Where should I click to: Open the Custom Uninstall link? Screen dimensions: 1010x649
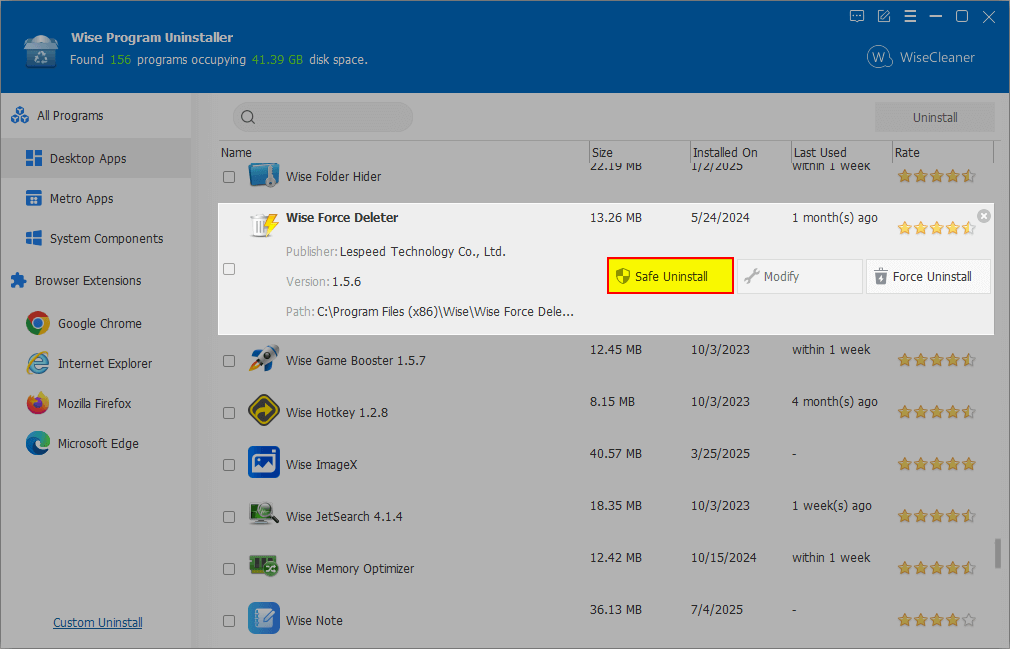point(98,623)
